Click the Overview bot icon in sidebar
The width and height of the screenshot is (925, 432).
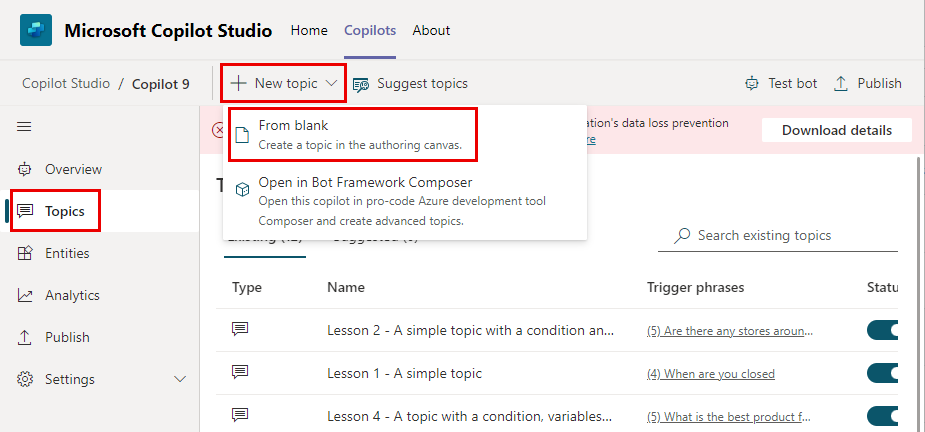25,169
